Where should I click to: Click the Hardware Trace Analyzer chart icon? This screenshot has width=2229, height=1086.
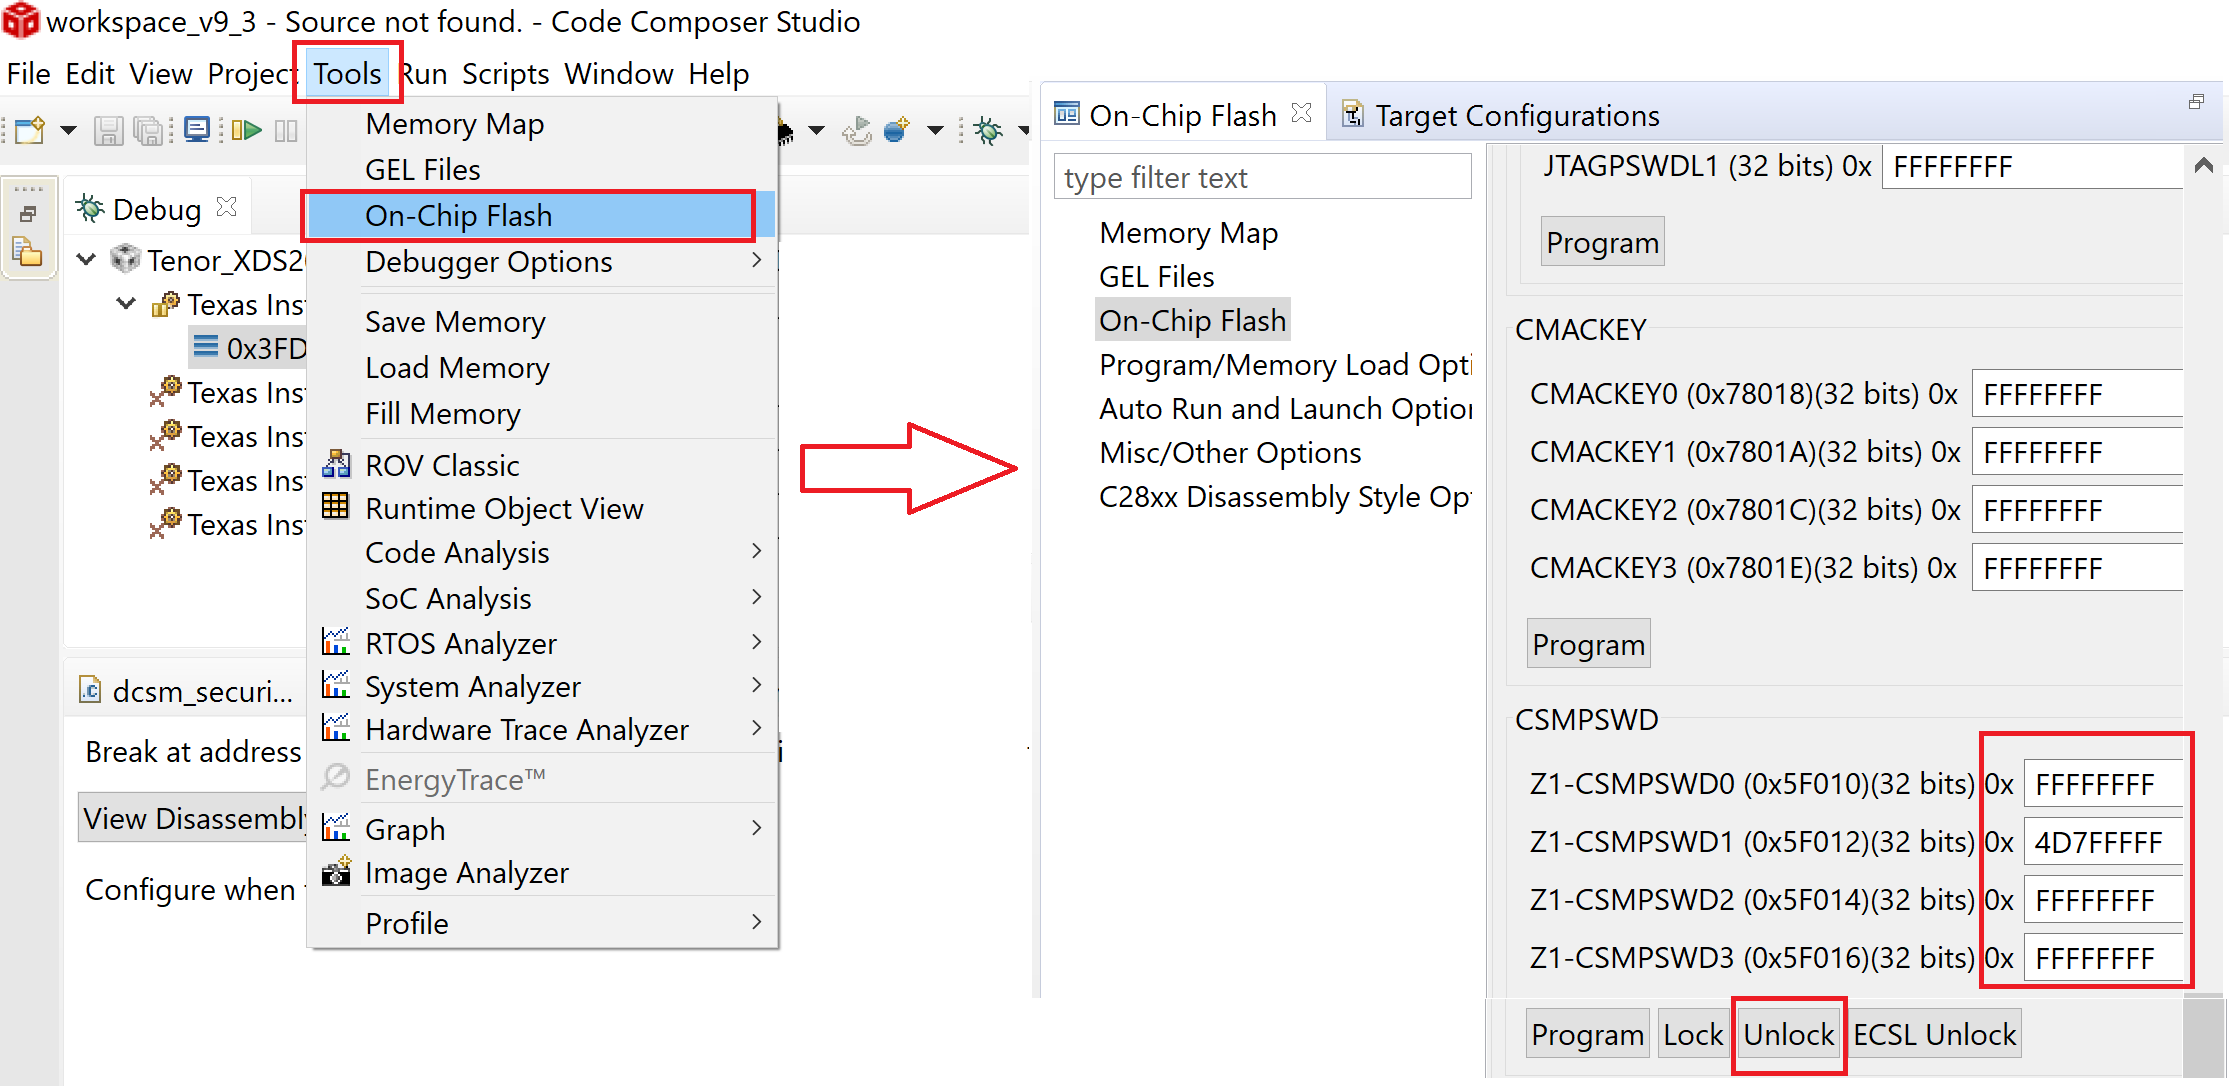(x=336, y=728)
